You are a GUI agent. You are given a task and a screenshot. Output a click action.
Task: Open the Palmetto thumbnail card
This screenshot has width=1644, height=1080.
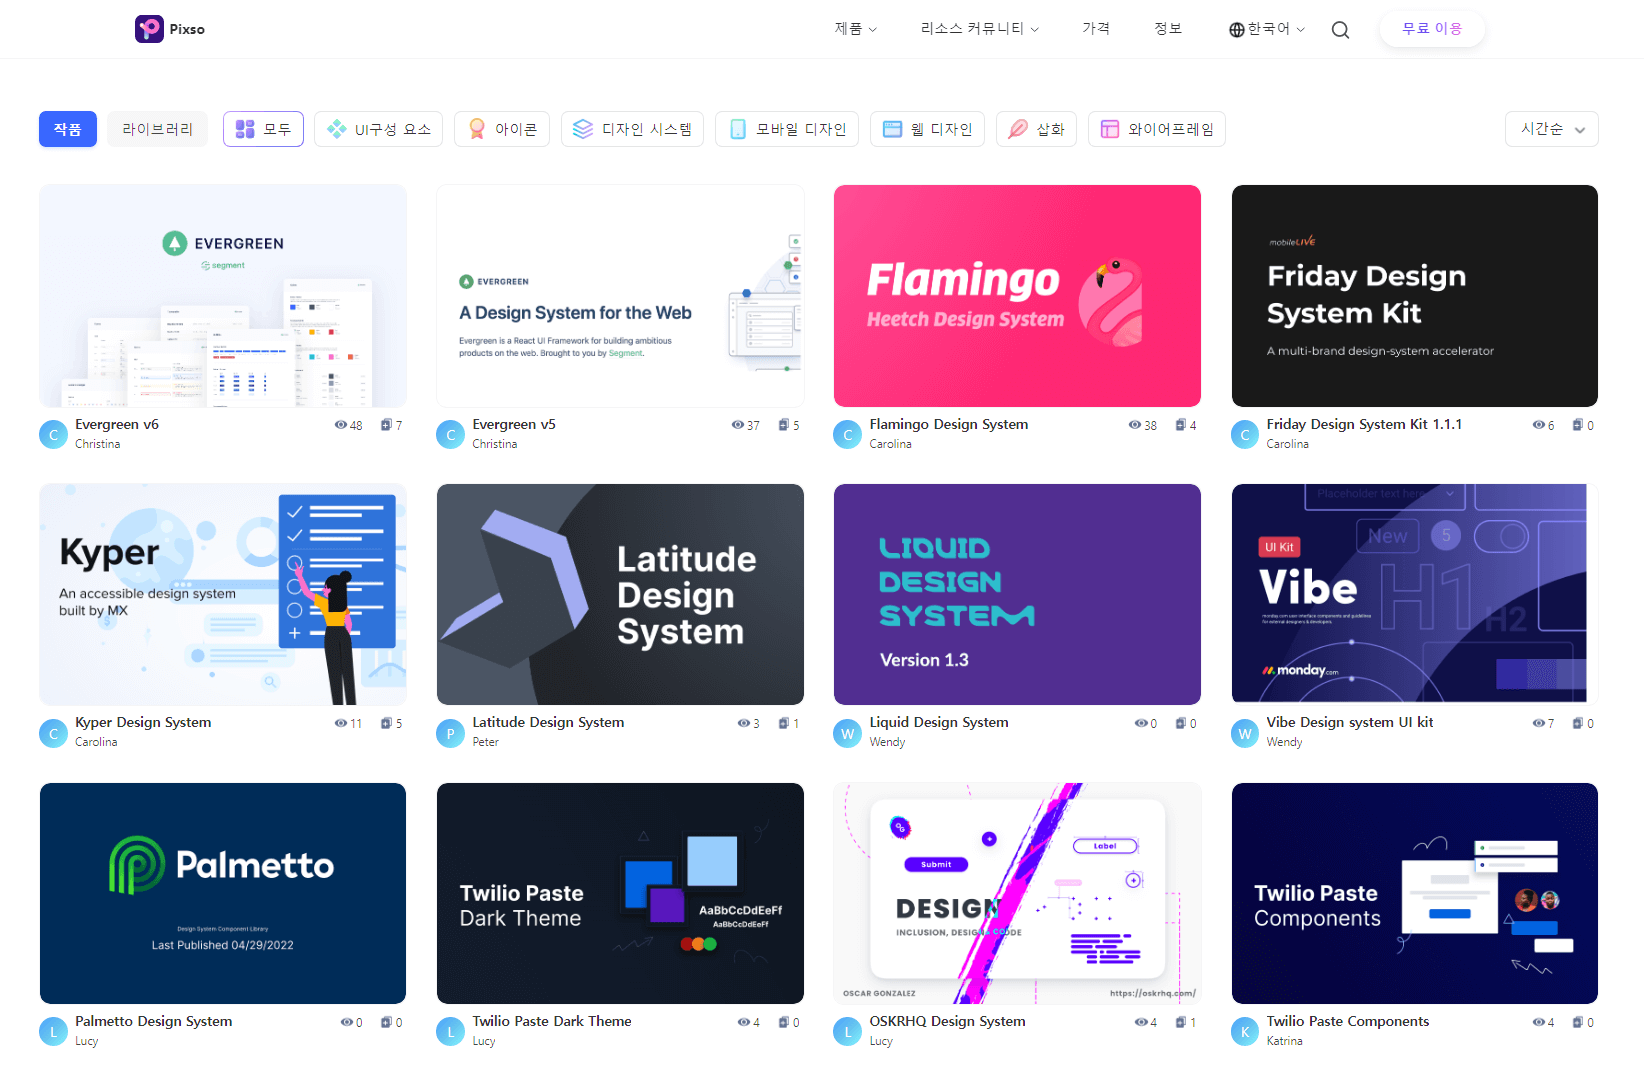[x=223, y=893]
